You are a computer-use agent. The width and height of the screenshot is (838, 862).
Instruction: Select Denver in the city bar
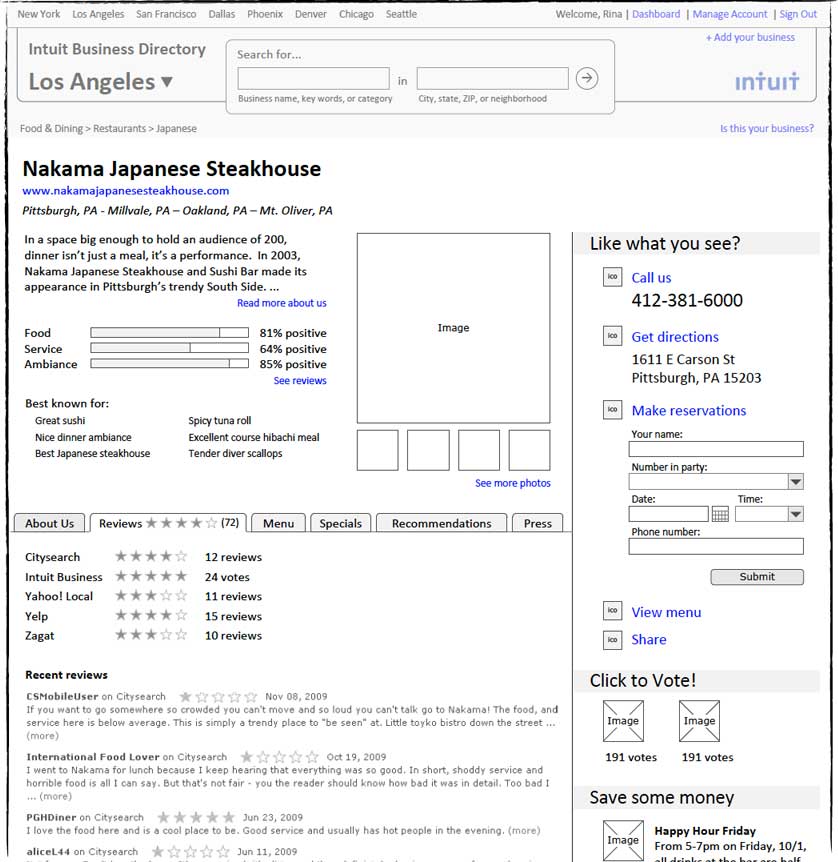coord(311,14)
